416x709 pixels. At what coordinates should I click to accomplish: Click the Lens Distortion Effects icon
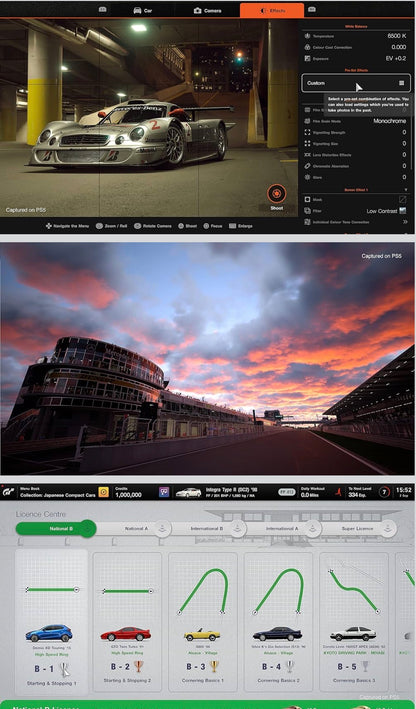pyautogui.click(x=307, y=155)
